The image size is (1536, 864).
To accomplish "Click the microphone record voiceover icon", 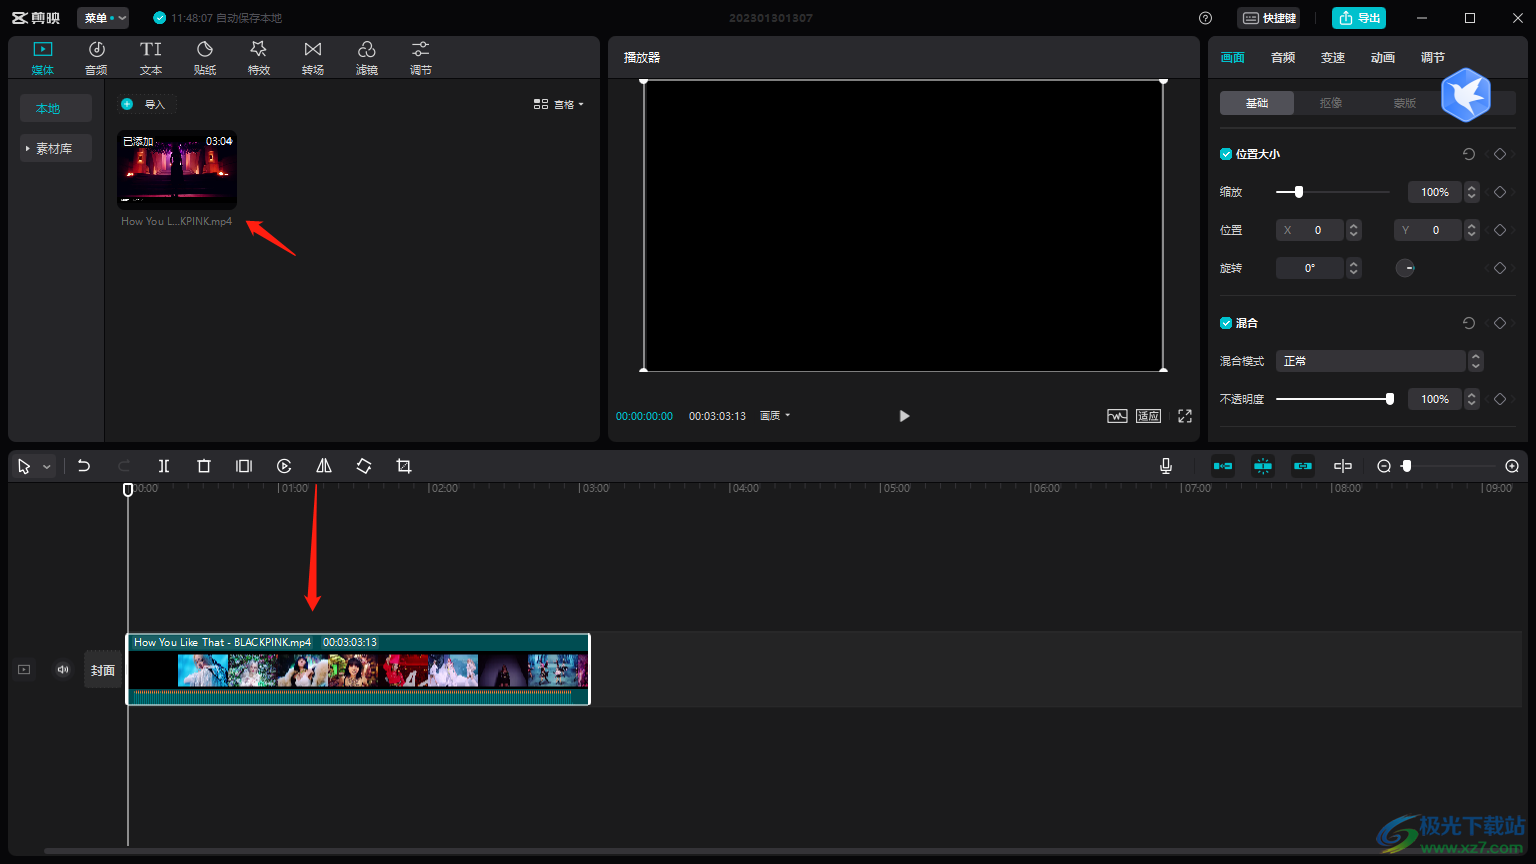I will 1166,466.
